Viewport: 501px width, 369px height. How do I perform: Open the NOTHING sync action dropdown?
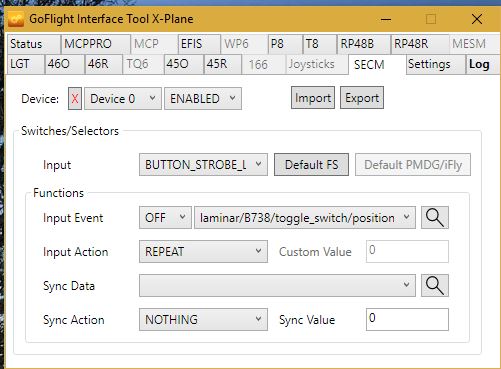pyautogui.click(x=203, y=320)
